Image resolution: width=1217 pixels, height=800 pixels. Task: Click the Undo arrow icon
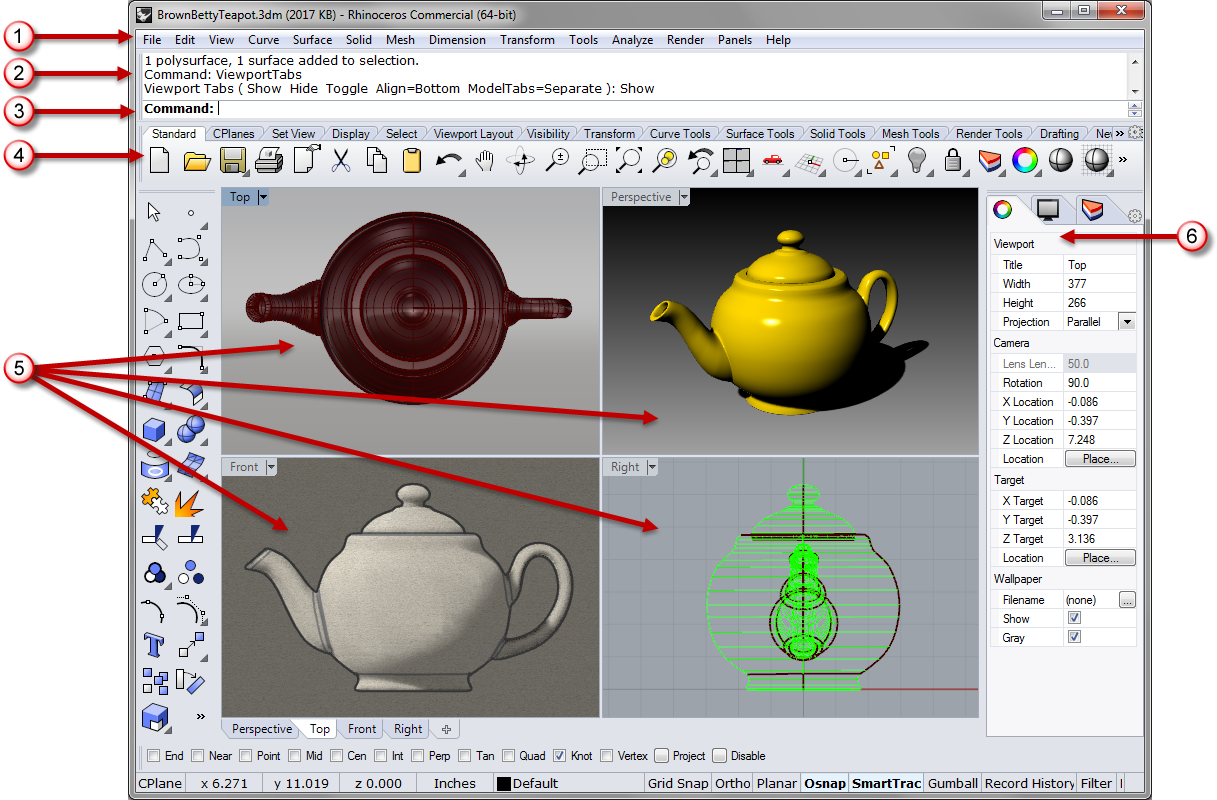(x=448, y=160)
